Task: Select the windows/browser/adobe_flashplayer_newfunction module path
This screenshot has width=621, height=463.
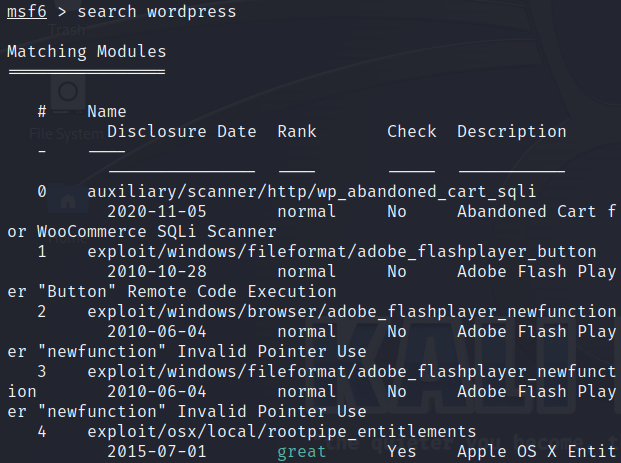Action: click(352, 312)
